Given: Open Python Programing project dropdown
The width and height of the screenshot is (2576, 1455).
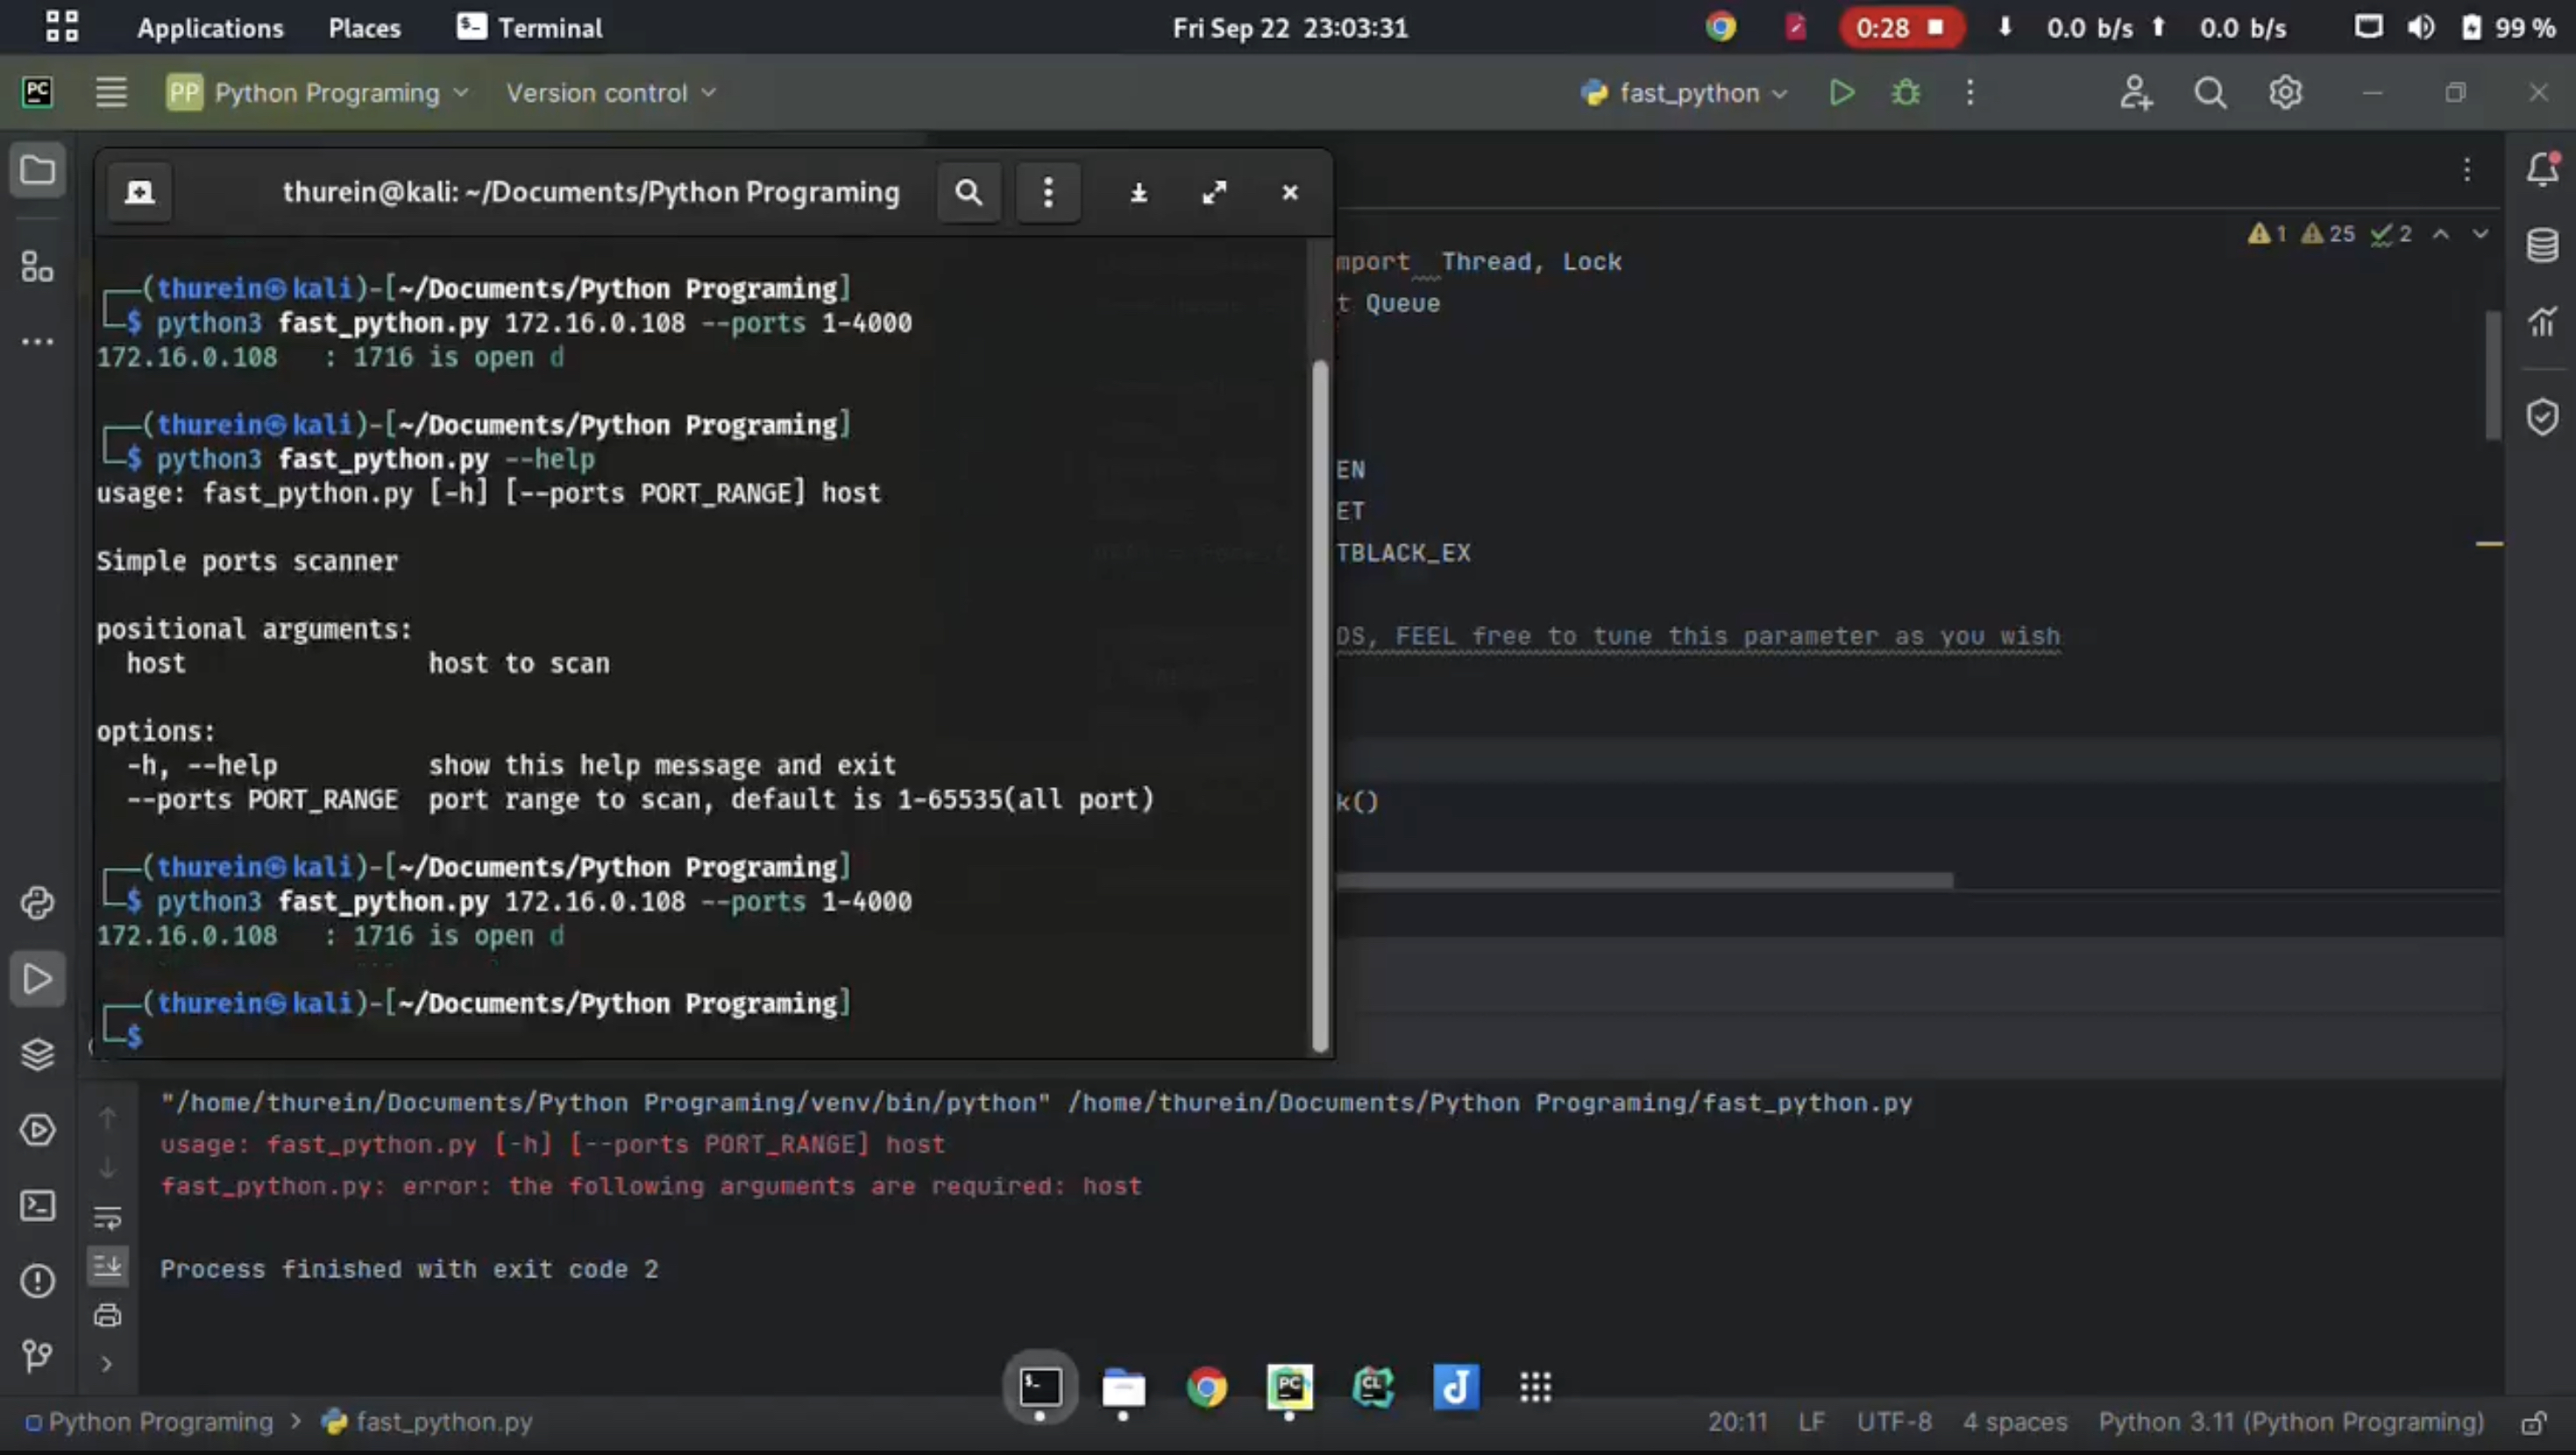Looking at the screenshot, I should [318, 93].
